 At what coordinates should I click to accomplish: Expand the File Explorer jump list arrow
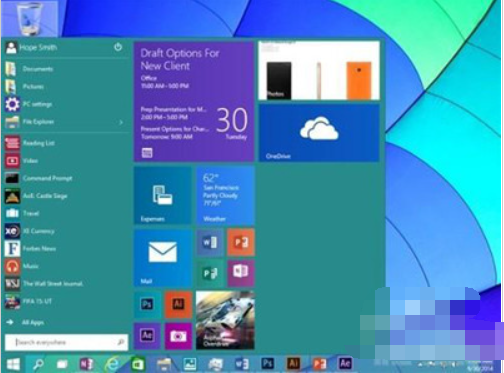(x=121, y=122)
